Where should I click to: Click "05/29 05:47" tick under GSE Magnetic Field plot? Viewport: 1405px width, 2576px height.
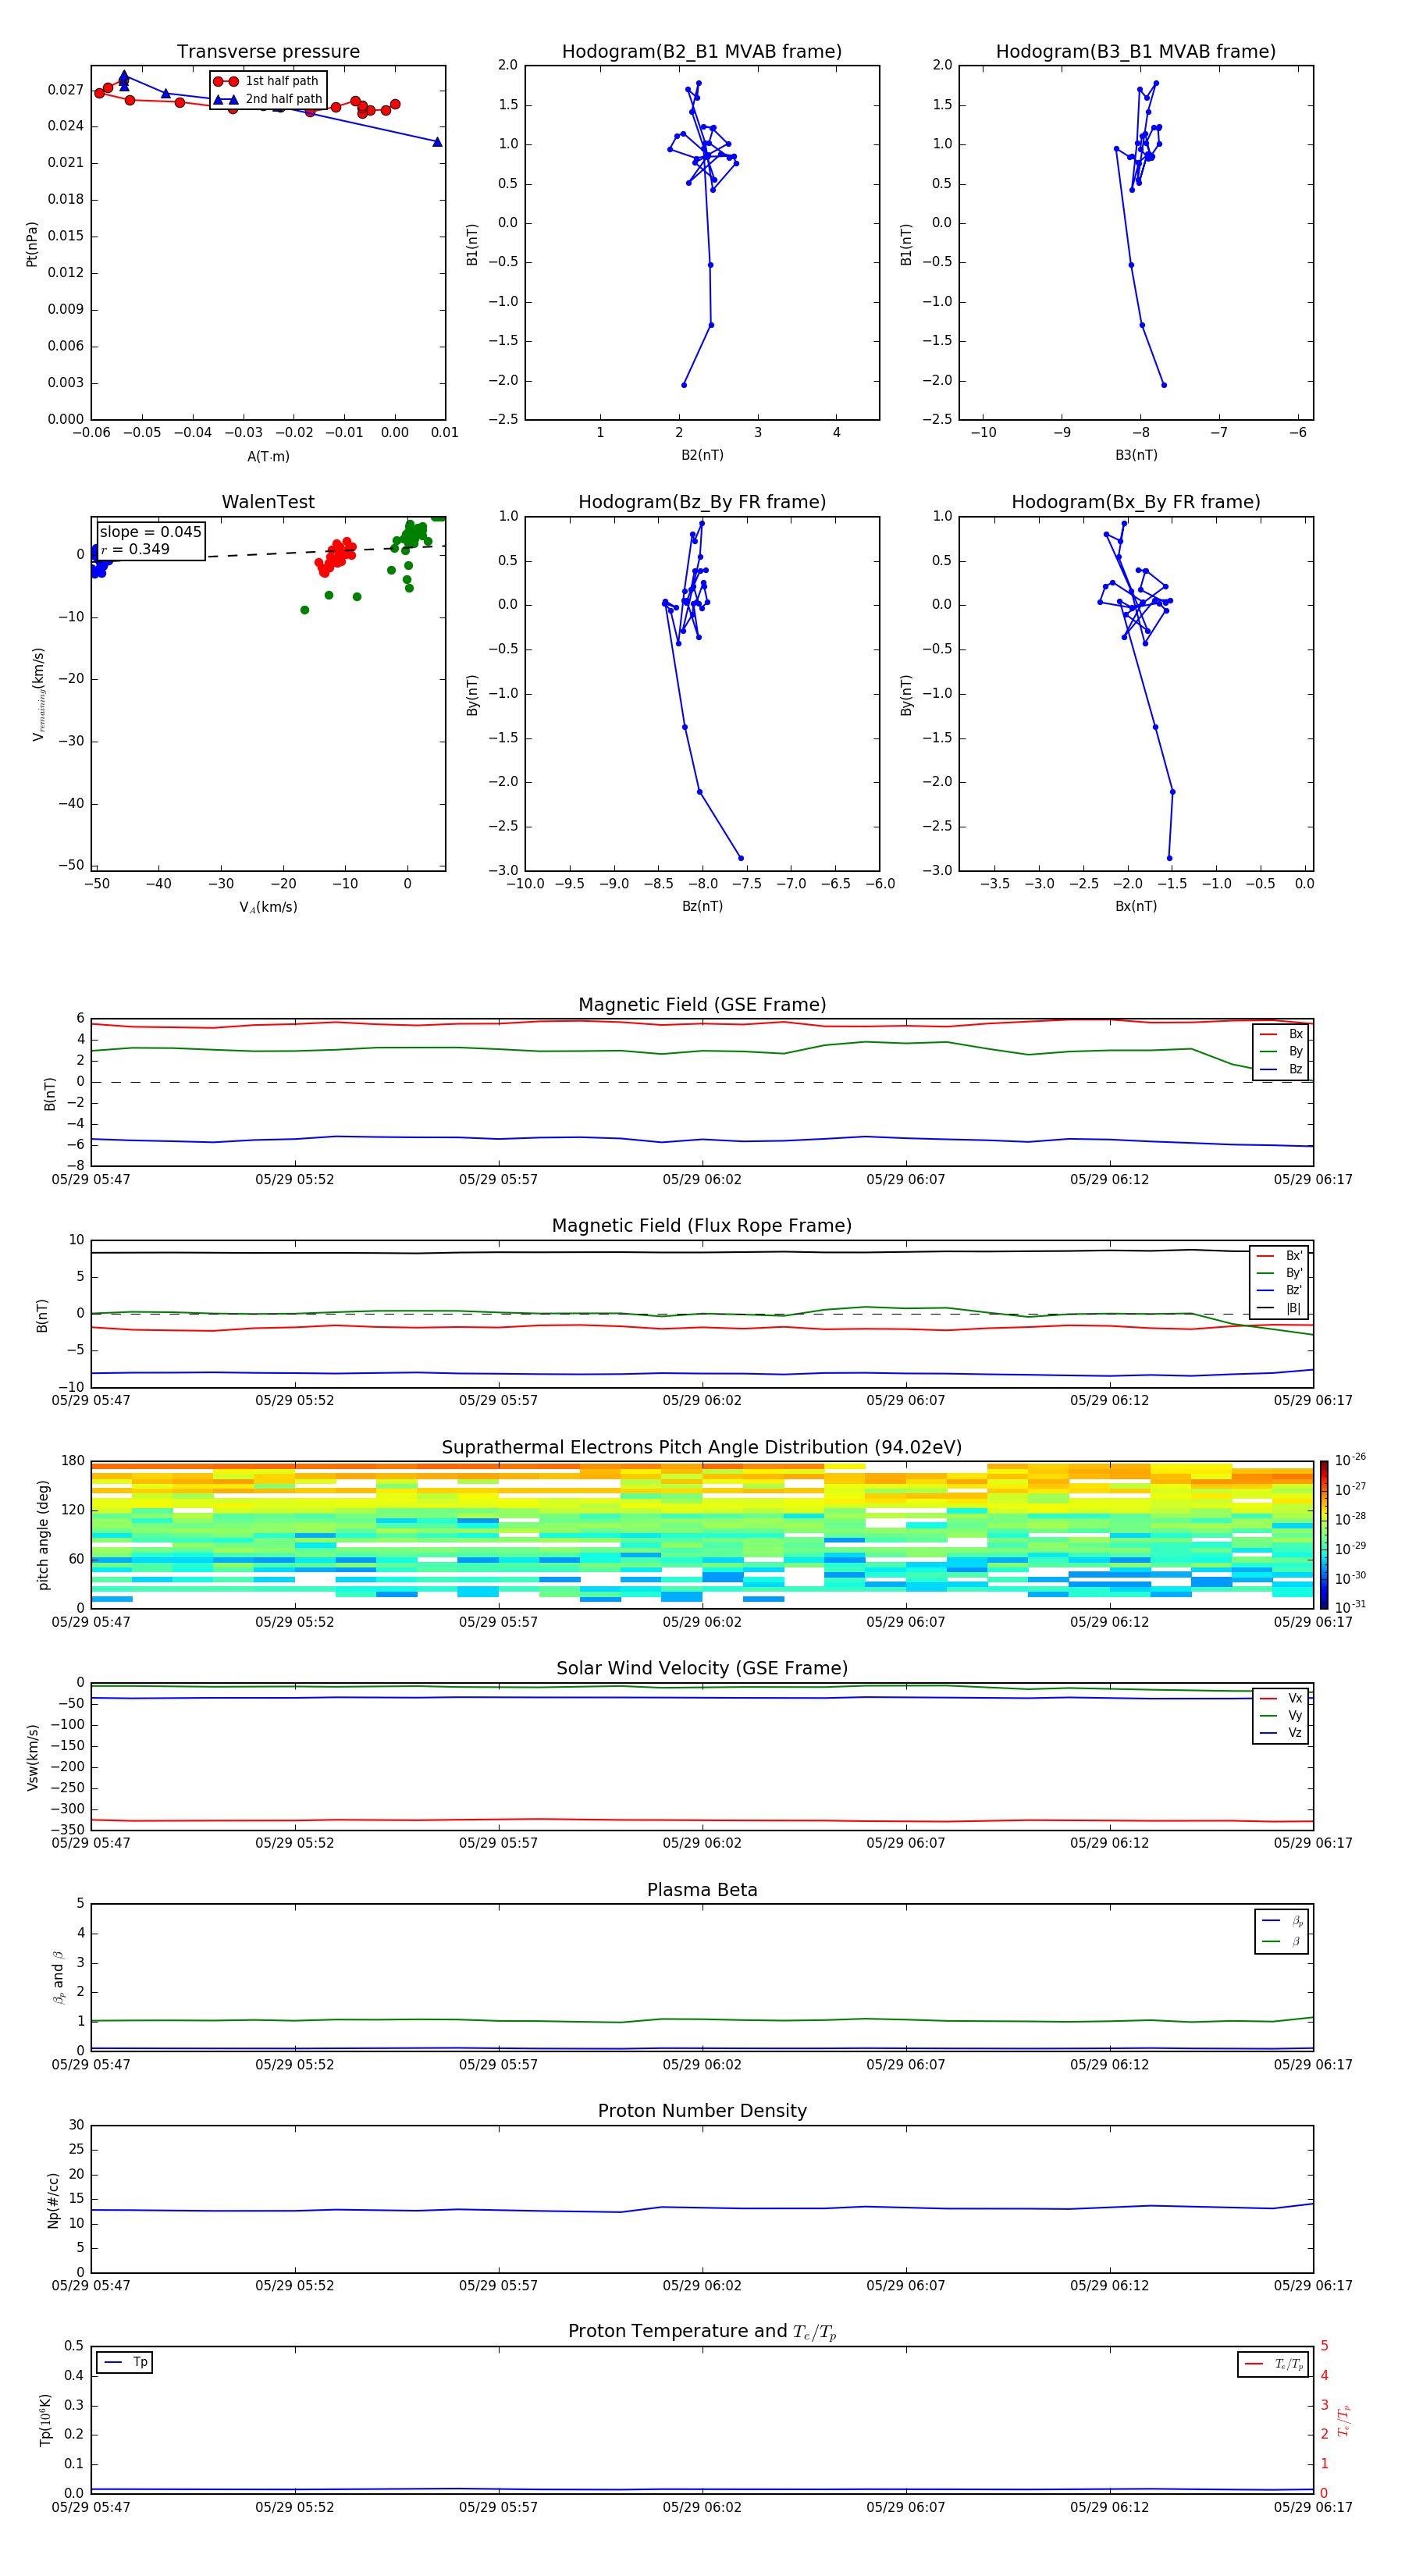coord(91,1180)
